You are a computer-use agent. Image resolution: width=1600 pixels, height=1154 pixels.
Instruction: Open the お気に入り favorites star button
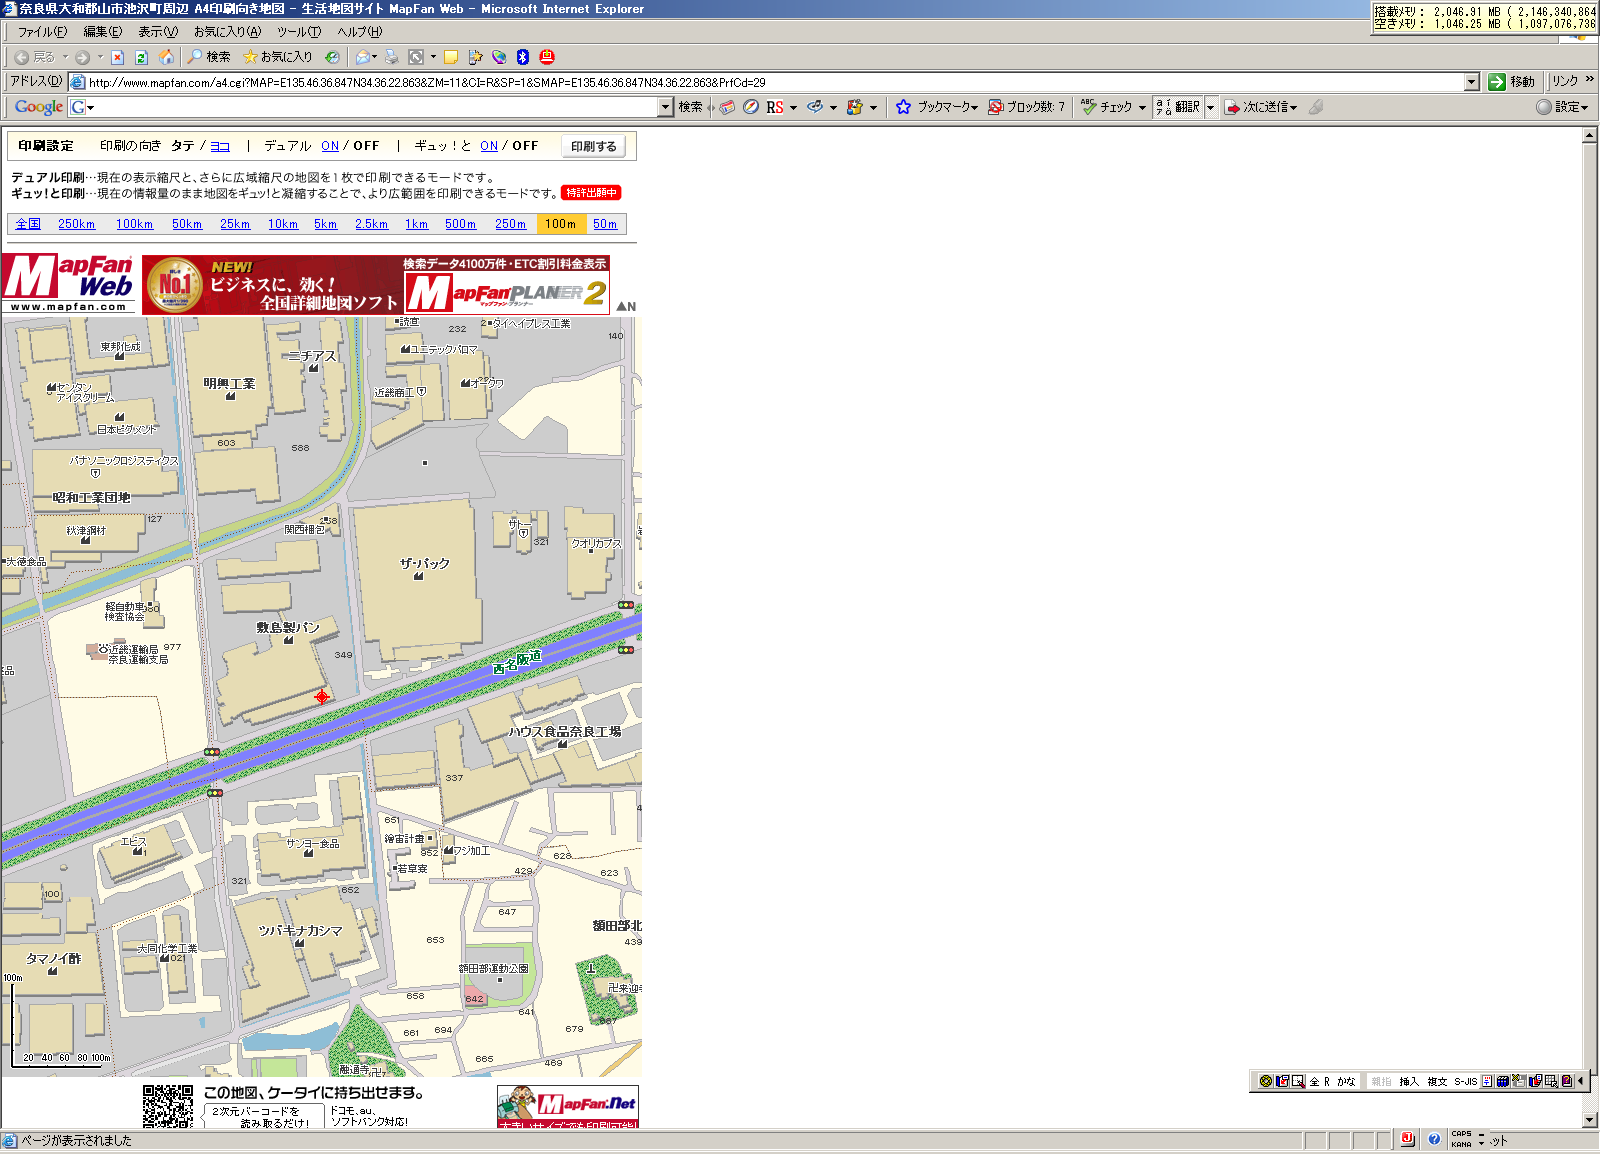pyautogui.click(x=278, y=57)
